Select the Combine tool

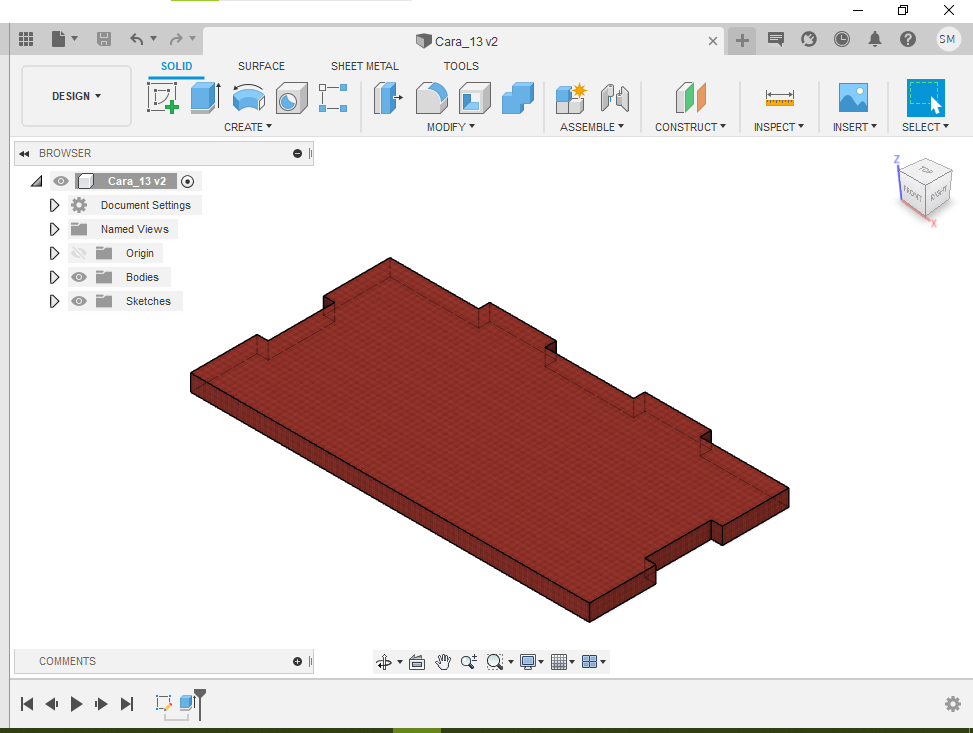pos(518,97)
